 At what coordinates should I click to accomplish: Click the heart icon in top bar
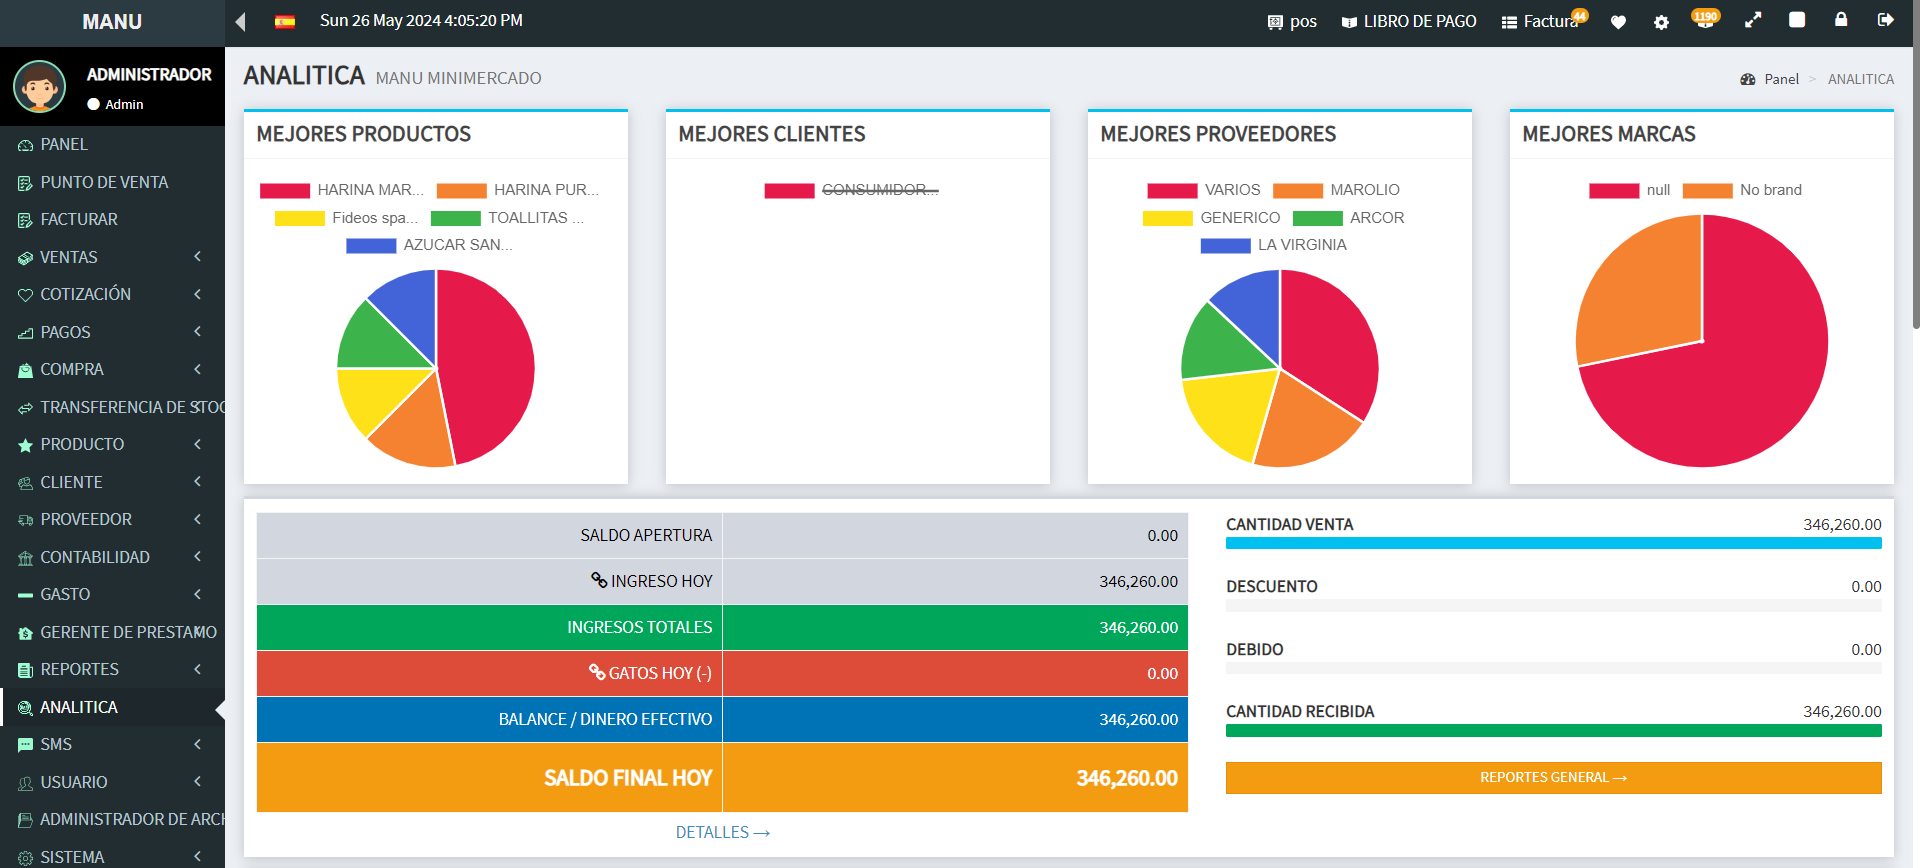[1618, 22]
